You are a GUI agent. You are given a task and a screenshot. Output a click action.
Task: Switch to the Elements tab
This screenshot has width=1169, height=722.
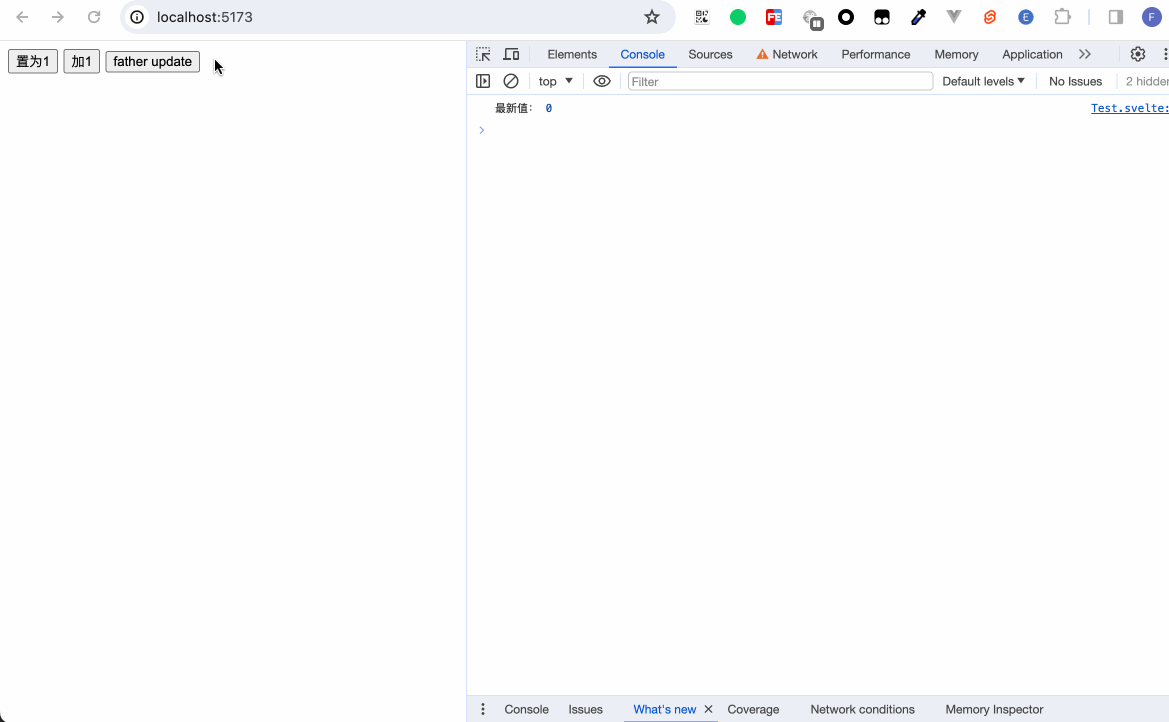point(572,54)
